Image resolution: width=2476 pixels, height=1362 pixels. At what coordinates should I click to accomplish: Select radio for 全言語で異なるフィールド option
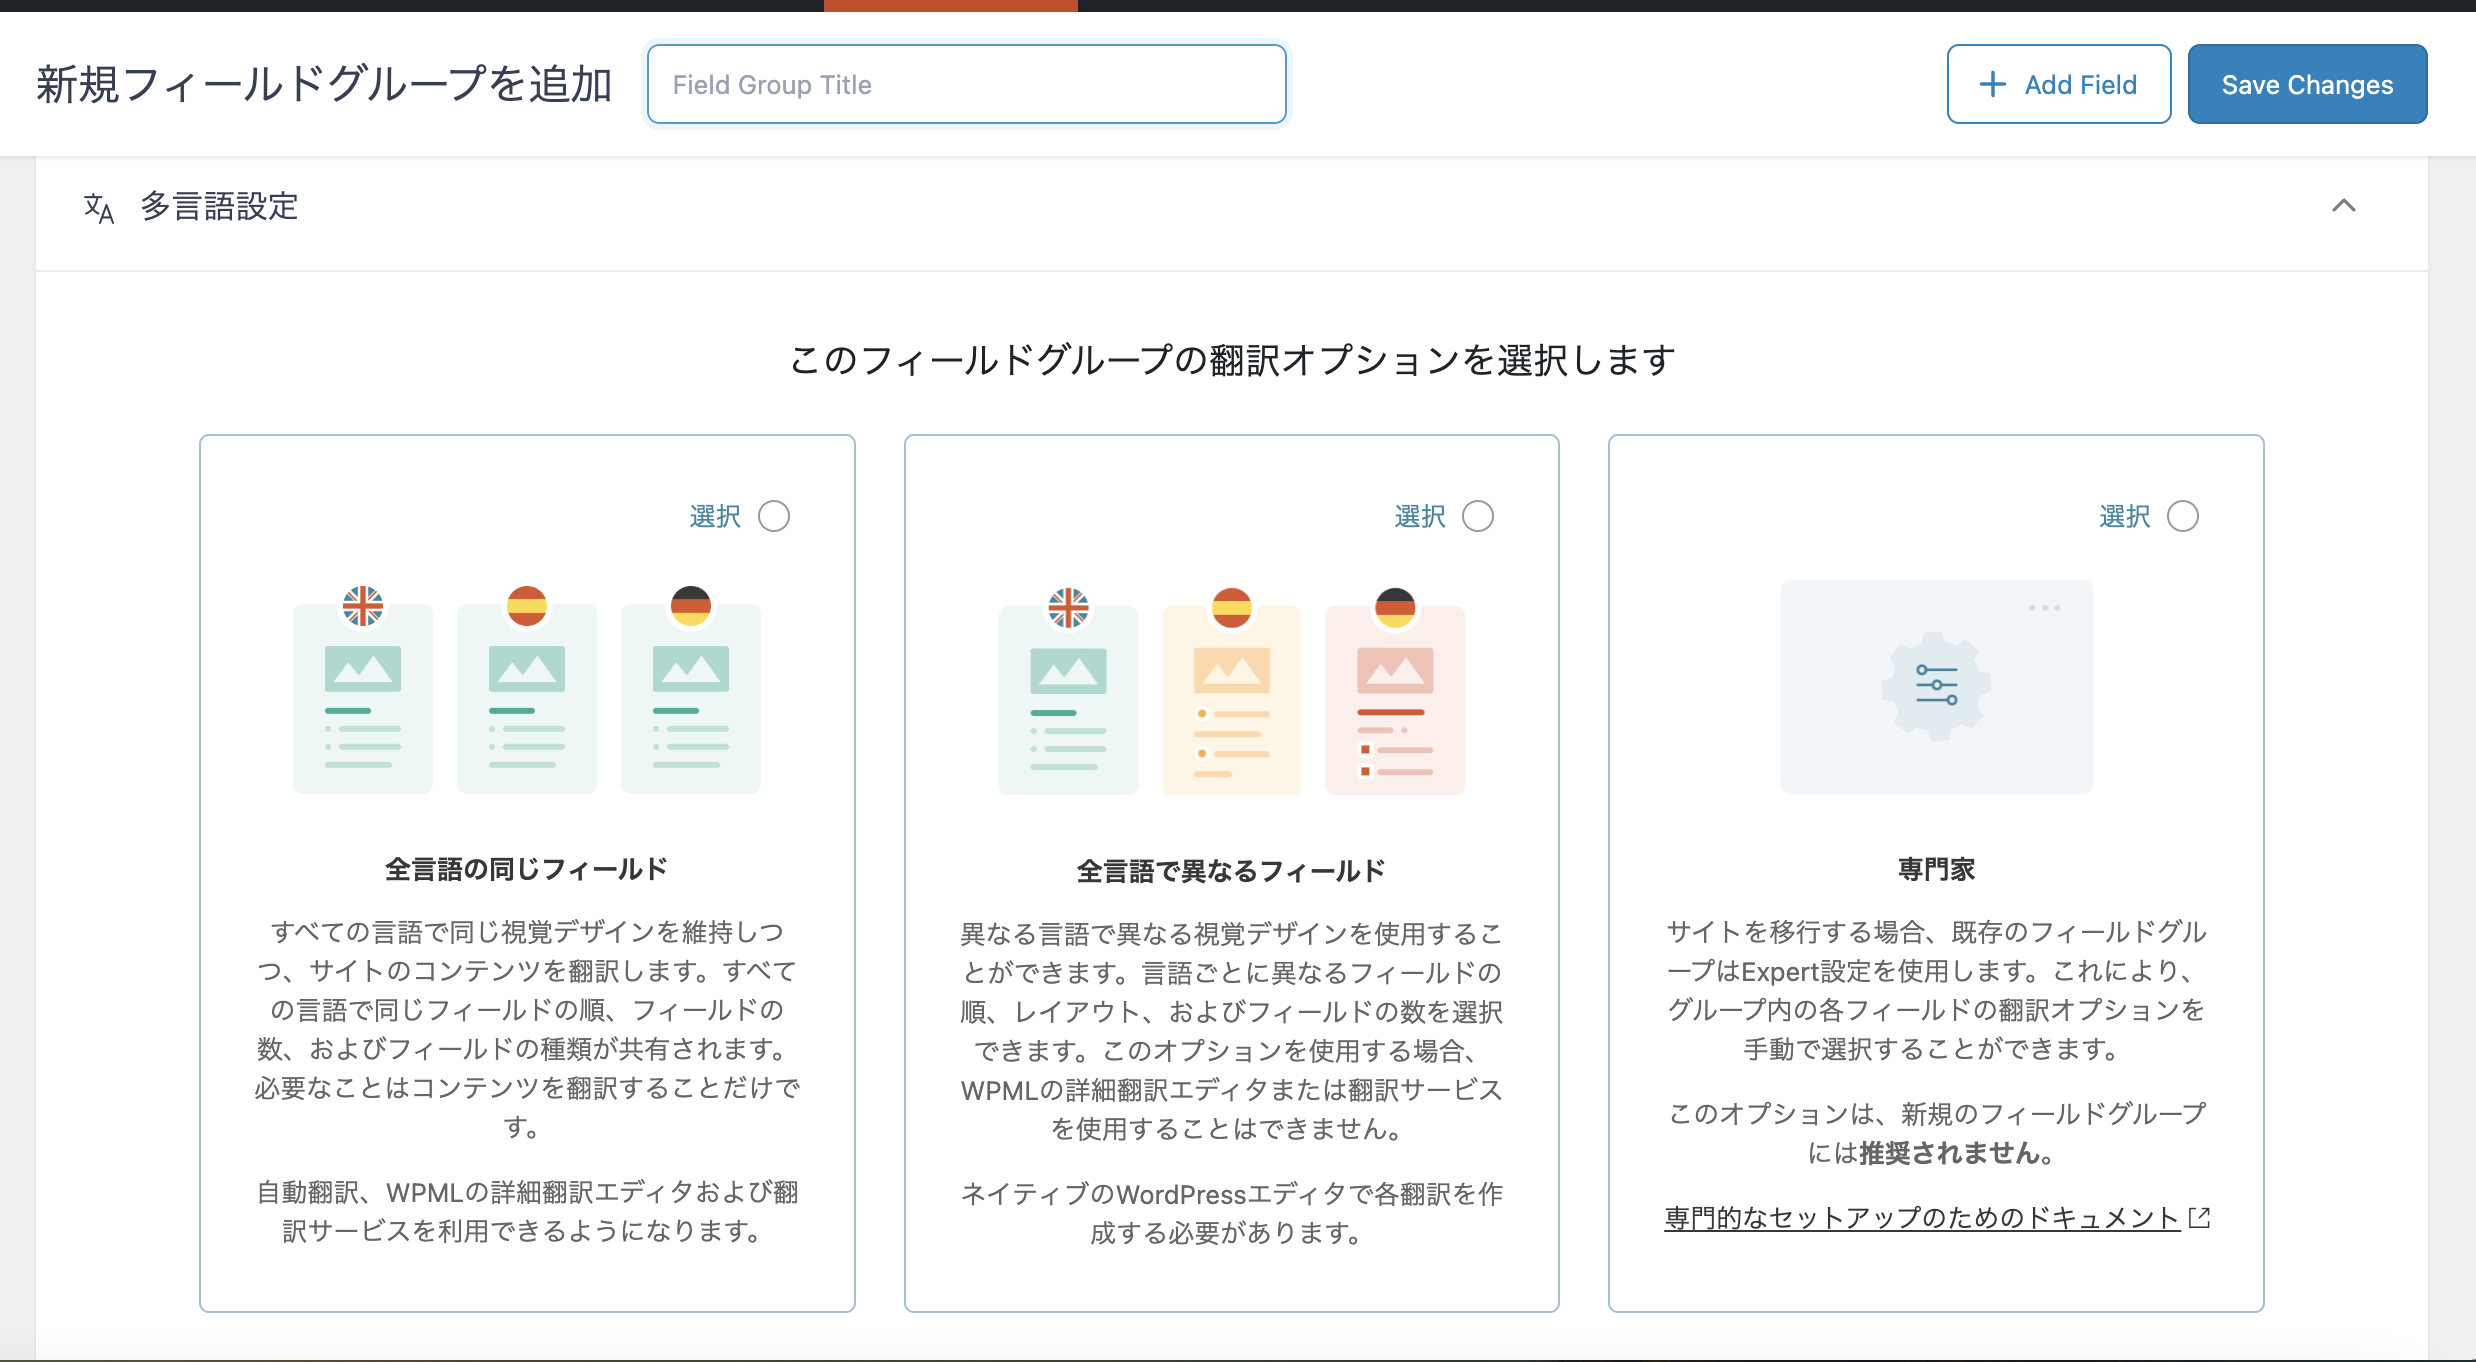click(x=1478, y=516)
